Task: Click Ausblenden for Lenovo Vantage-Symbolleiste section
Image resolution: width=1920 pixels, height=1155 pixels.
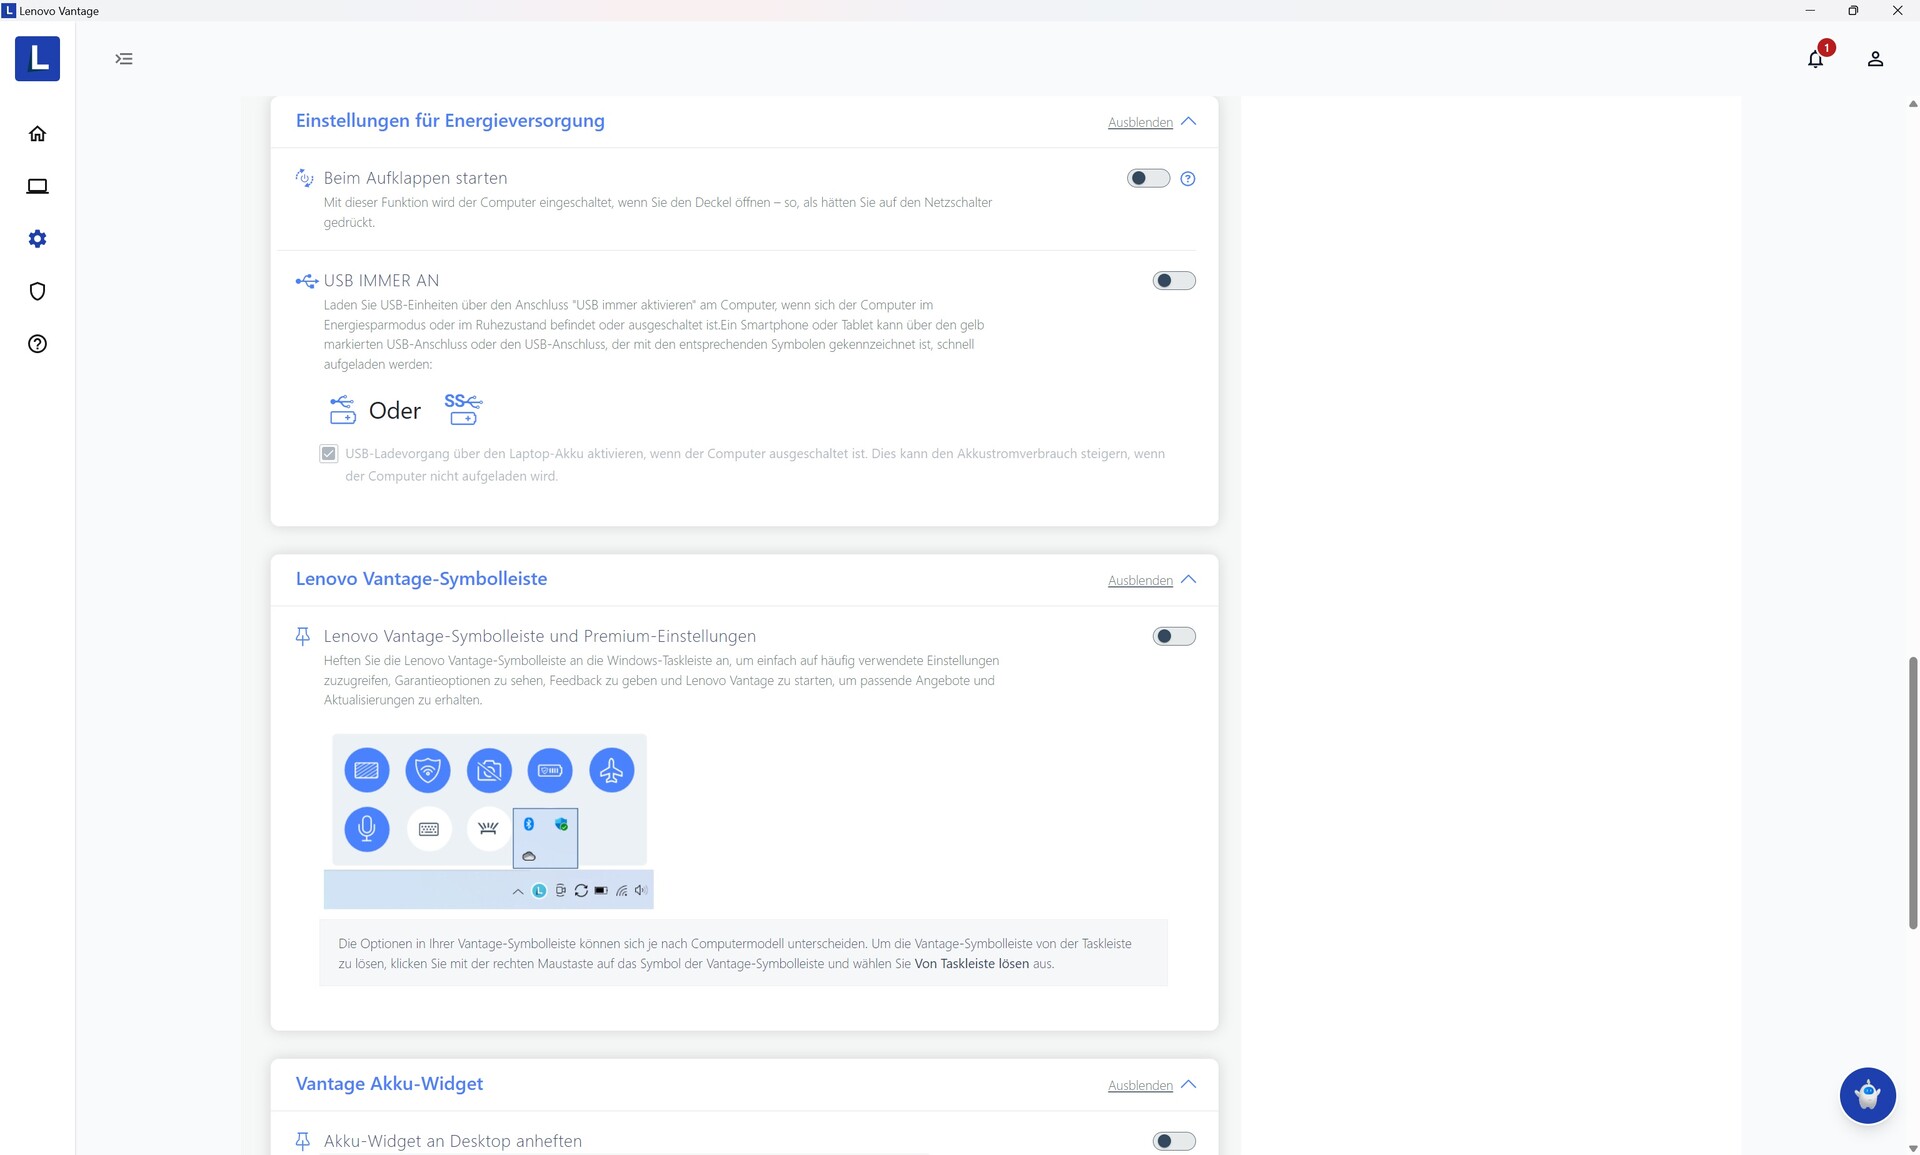Action: (x=1140, y=581)
